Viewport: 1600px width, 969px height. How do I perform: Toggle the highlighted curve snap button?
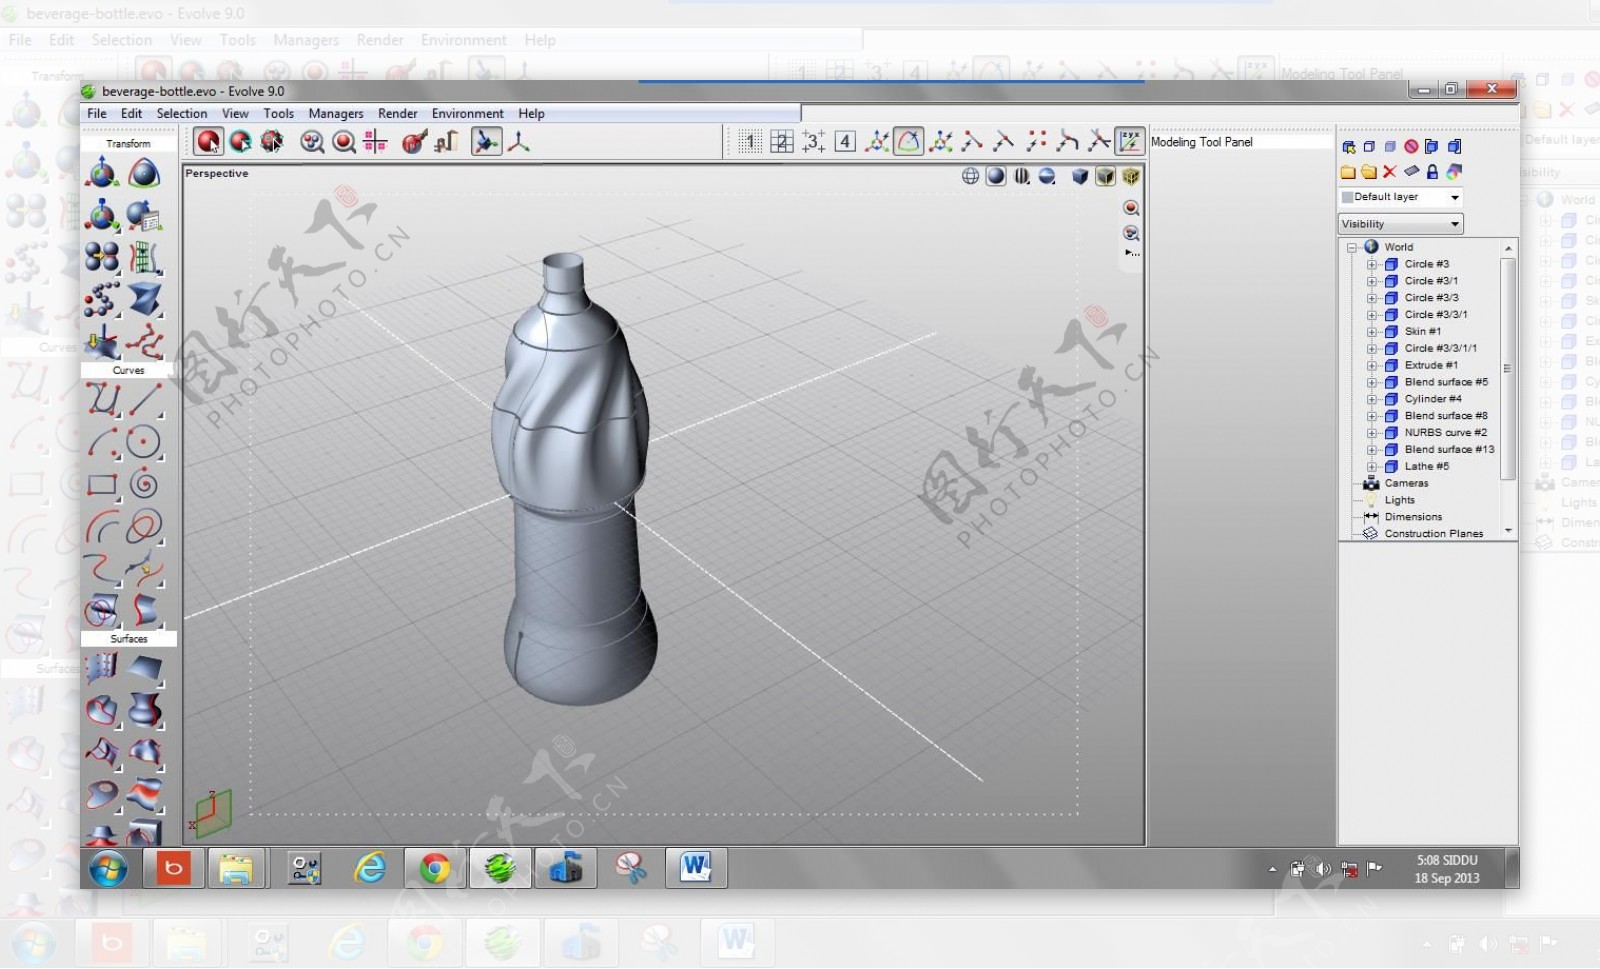(908, 142)
